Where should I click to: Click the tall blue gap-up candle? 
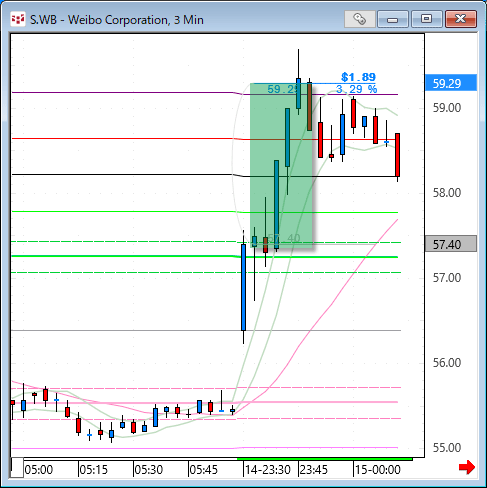pos(244,287)
